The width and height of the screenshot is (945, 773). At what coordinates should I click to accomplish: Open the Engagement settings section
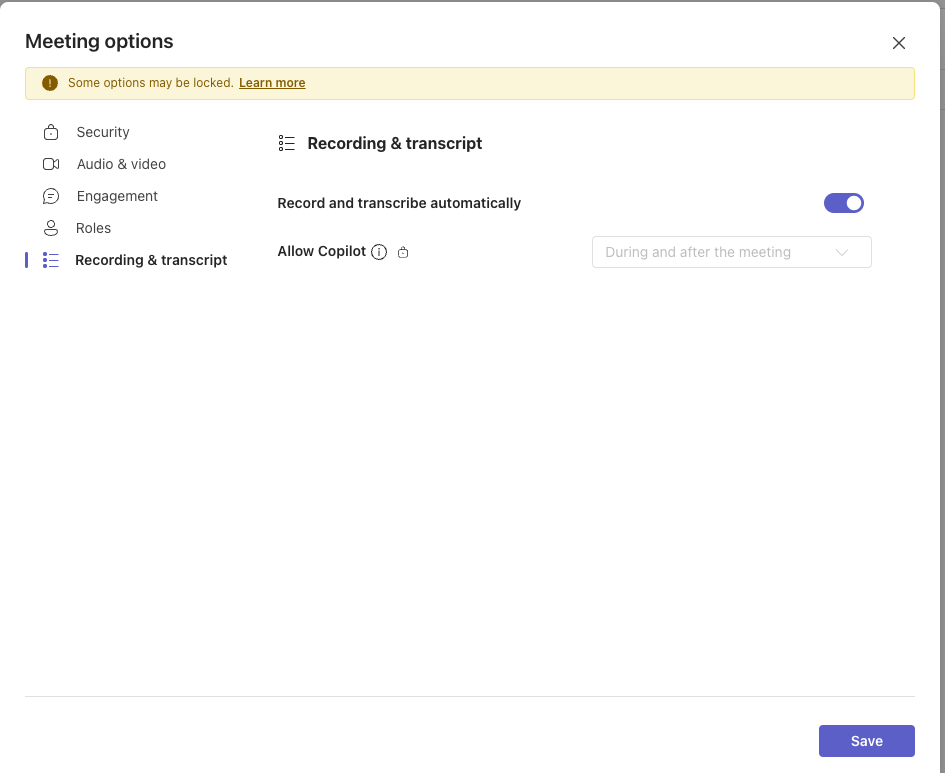pos(116,195)
